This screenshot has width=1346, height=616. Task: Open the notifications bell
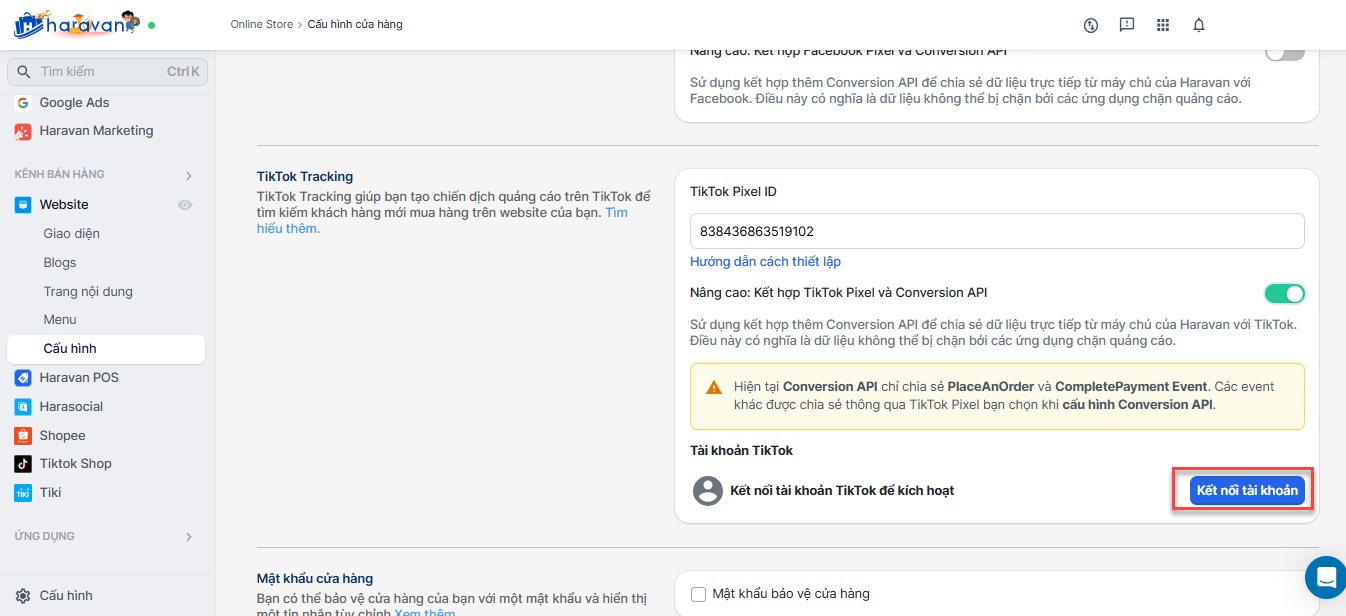tap(1199, 25)
